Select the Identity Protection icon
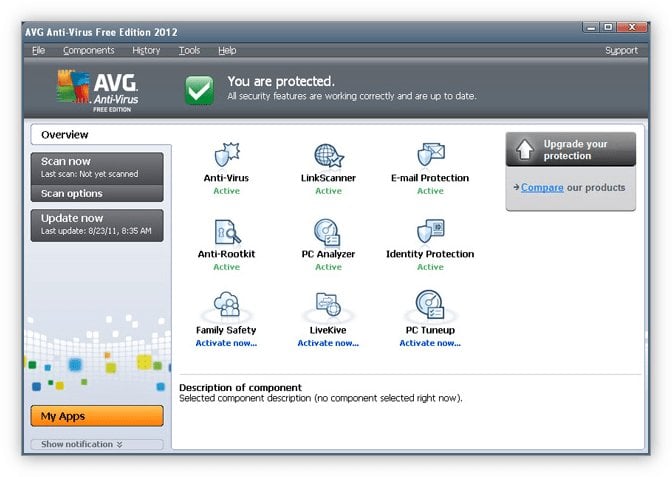This screenshot has height=477, width=672. tap(430, 232)
